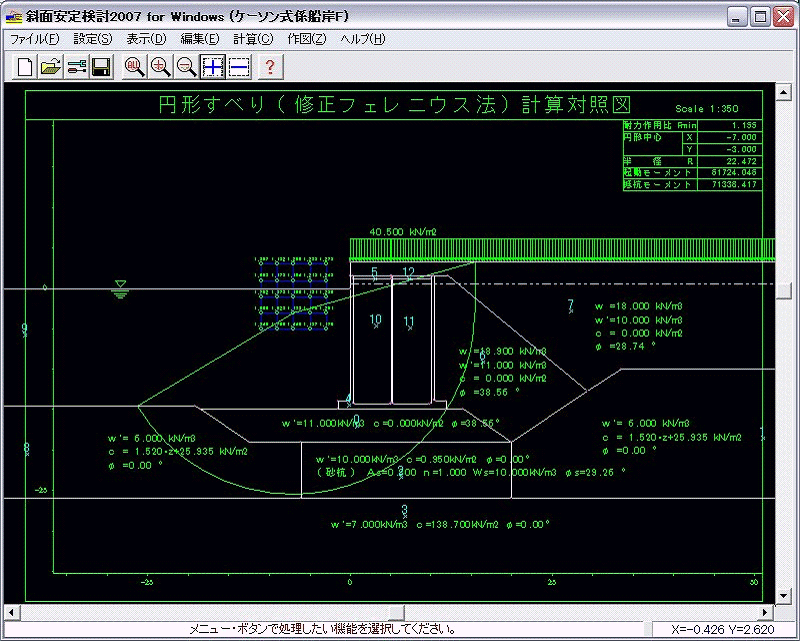This screenshot has height=641, width=800.
Task: Open the 計算(C) menu
Action: [252, 39]
